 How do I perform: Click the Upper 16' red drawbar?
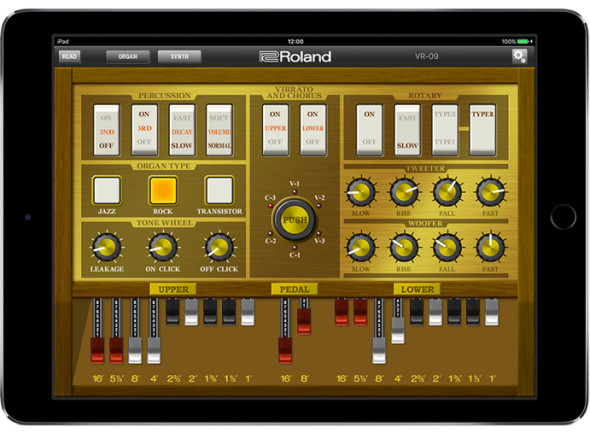[x=97, y=350]
